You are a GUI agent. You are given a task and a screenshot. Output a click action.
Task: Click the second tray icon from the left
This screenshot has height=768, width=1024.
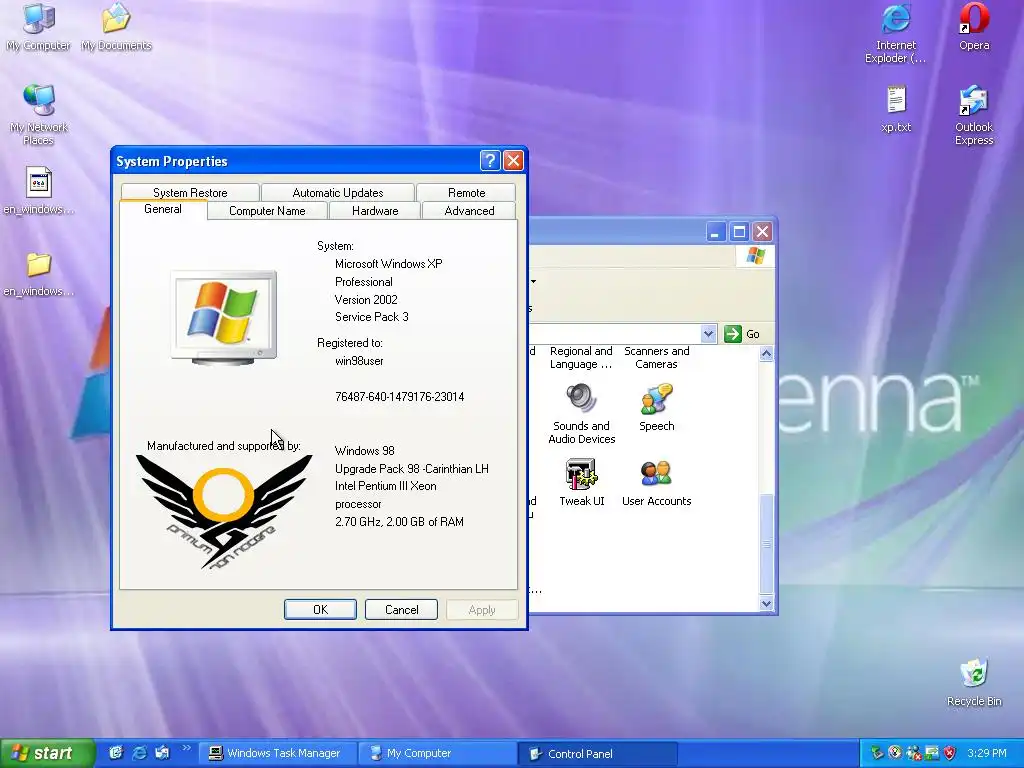pos(895,753)
